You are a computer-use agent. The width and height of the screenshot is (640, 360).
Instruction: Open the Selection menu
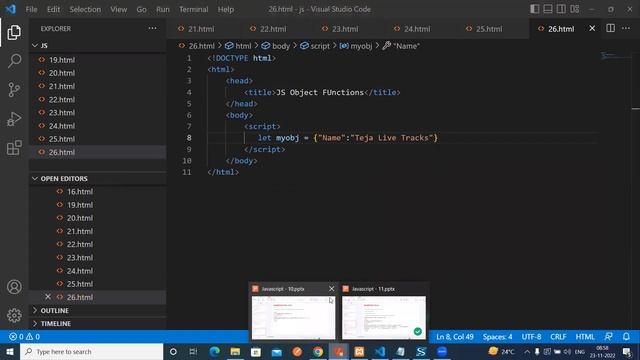(85, 9)
